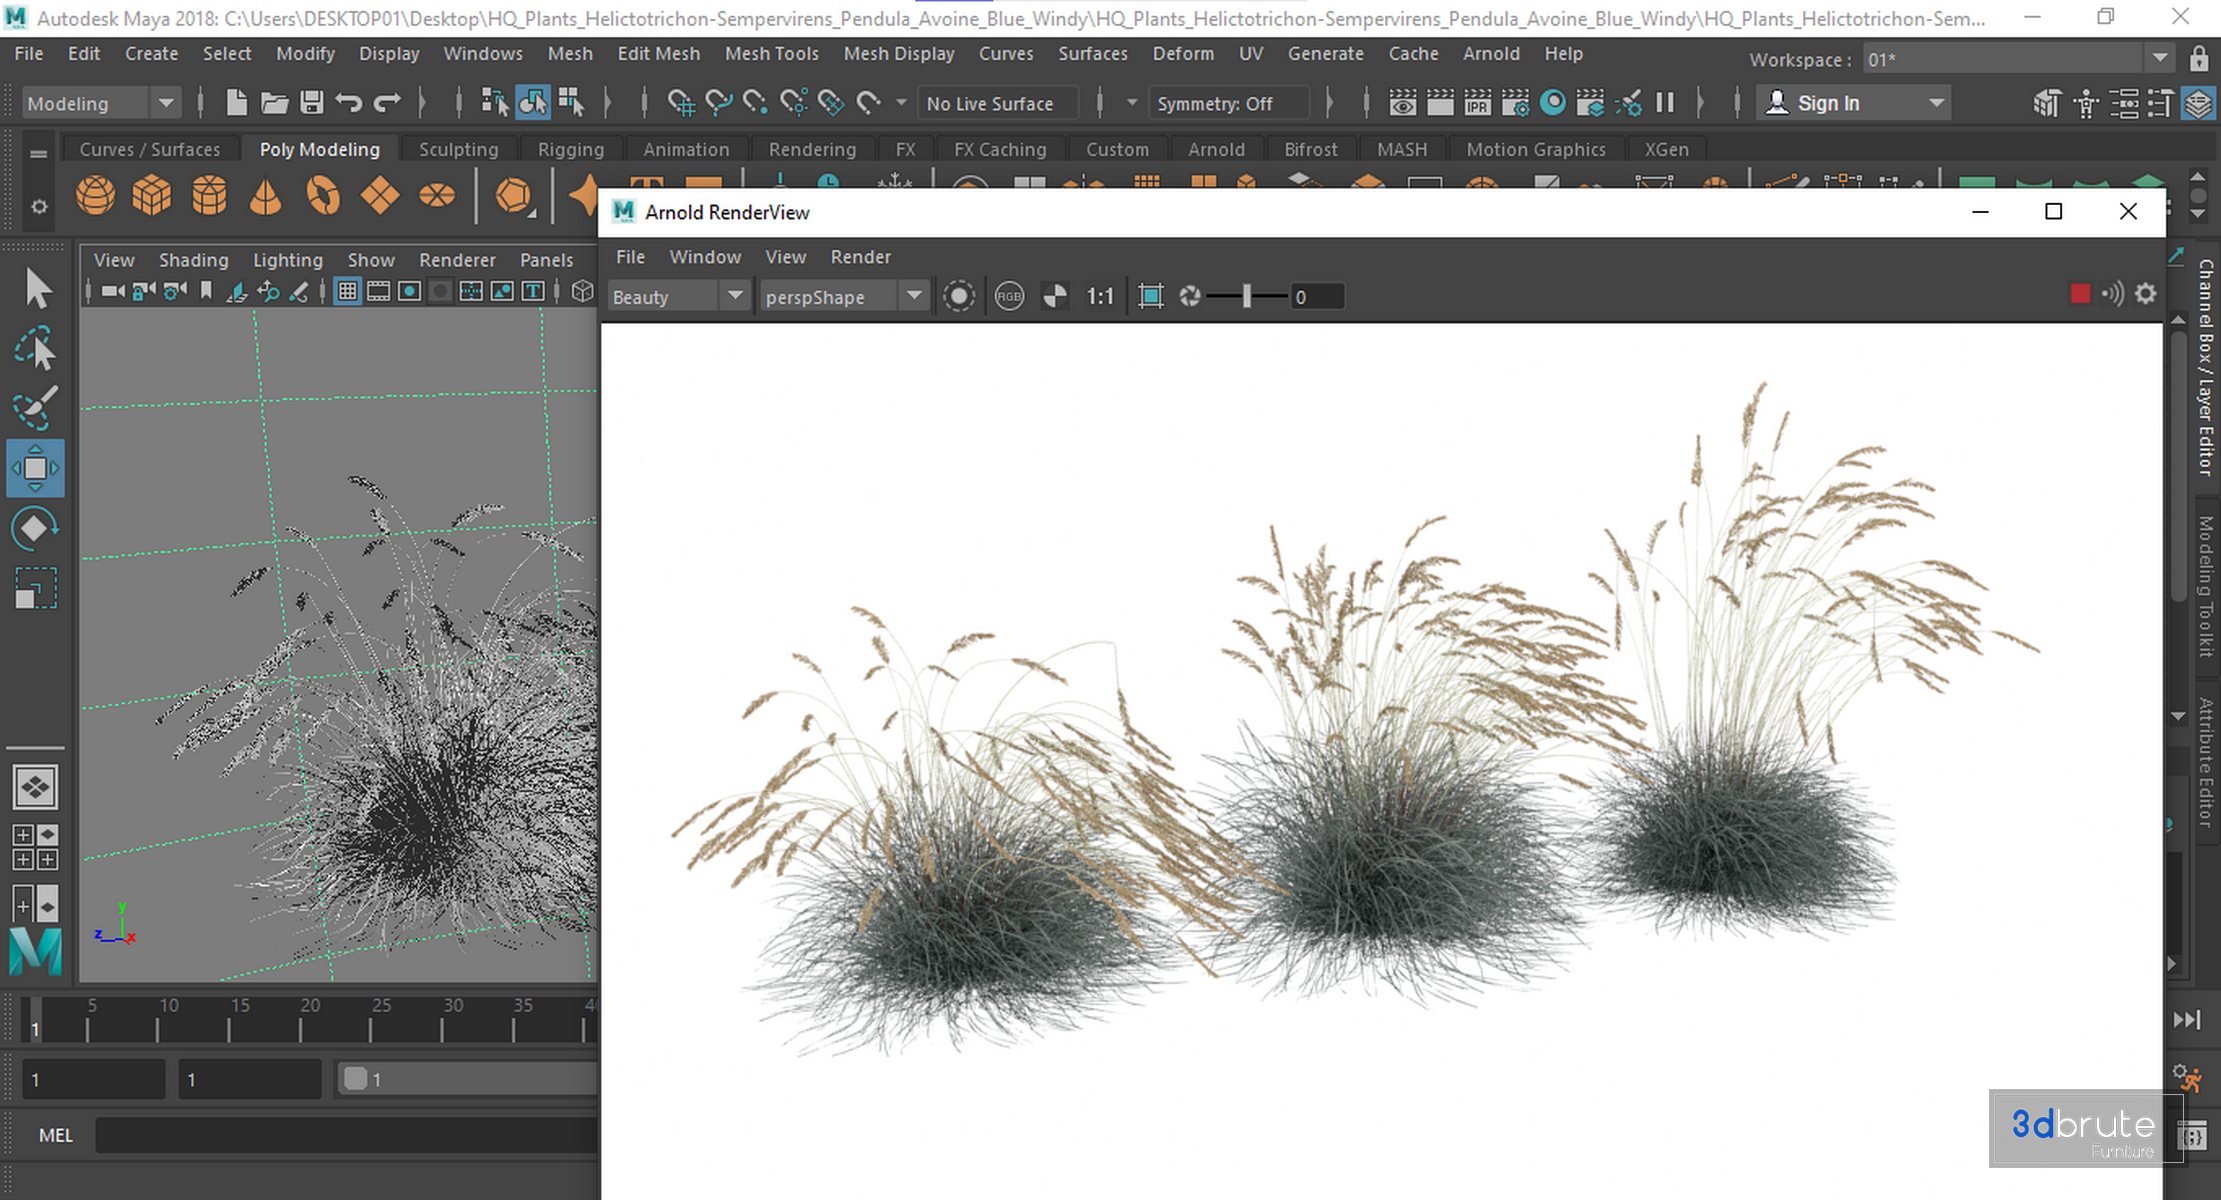
Task: Activate the Paint Selection tool
Action: click(x=35, y=408)
